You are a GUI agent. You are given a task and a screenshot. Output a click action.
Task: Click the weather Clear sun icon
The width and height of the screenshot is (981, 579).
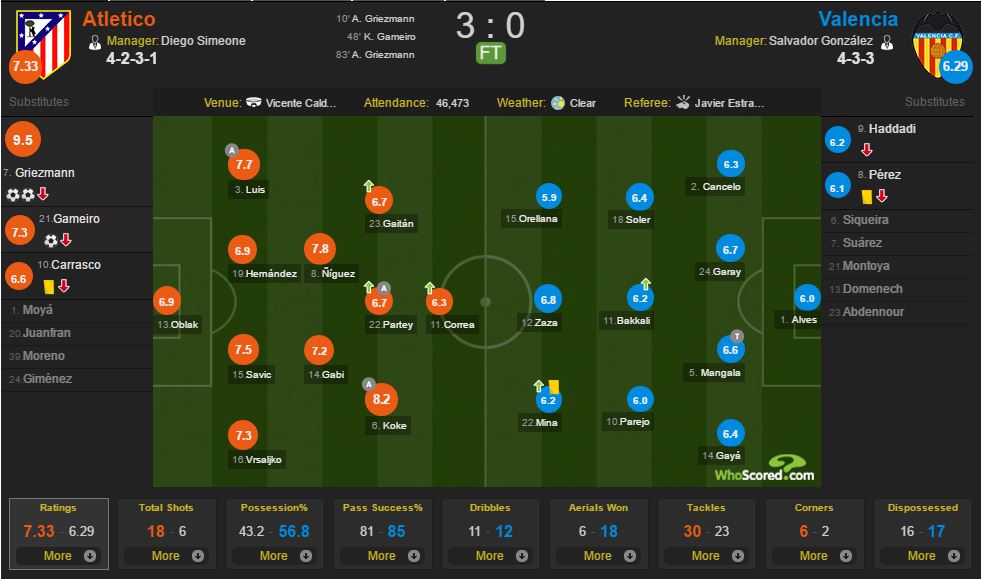pos(558,103)
